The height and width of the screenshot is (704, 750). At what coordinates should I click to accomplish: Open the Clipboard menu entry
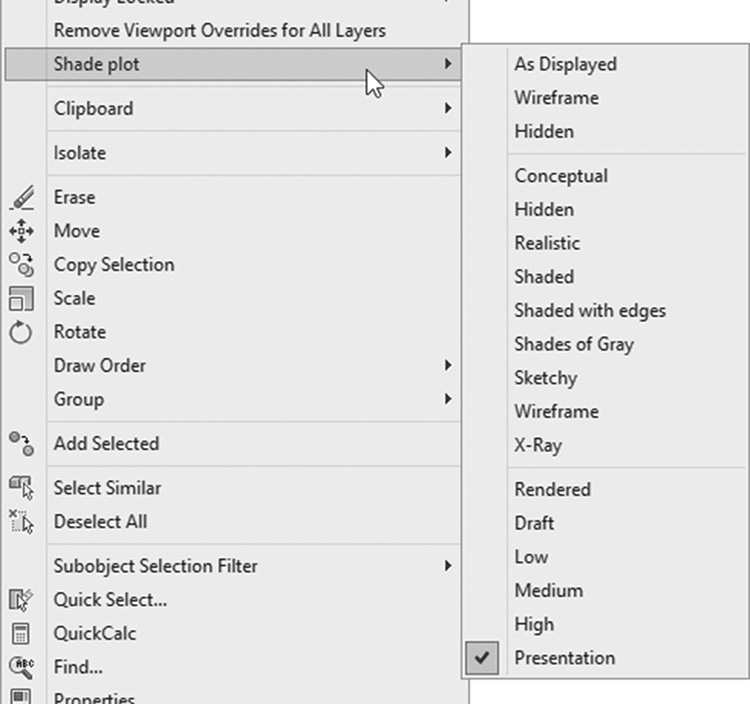(233, 109)
